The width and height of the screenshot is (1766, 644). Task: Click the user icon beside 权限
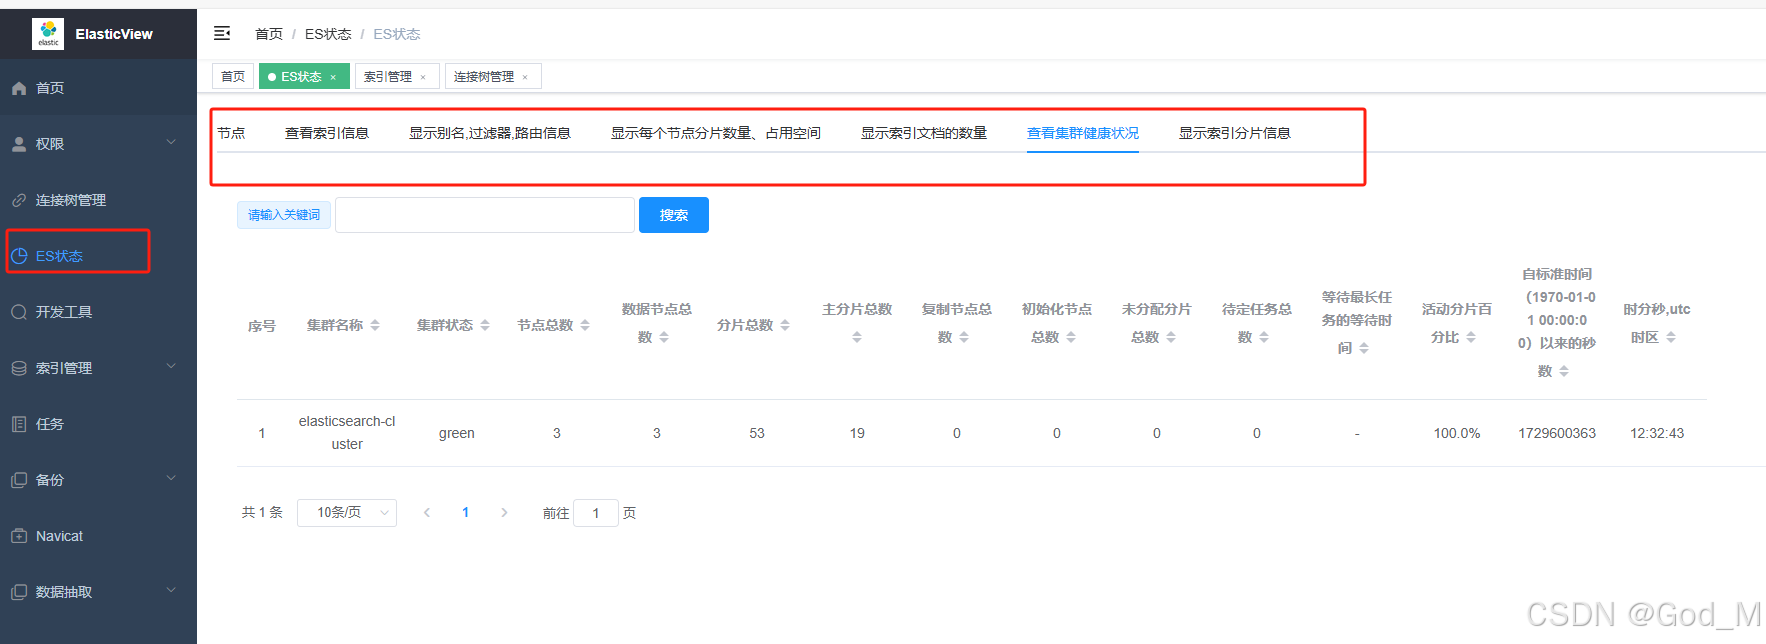[19, 144]
